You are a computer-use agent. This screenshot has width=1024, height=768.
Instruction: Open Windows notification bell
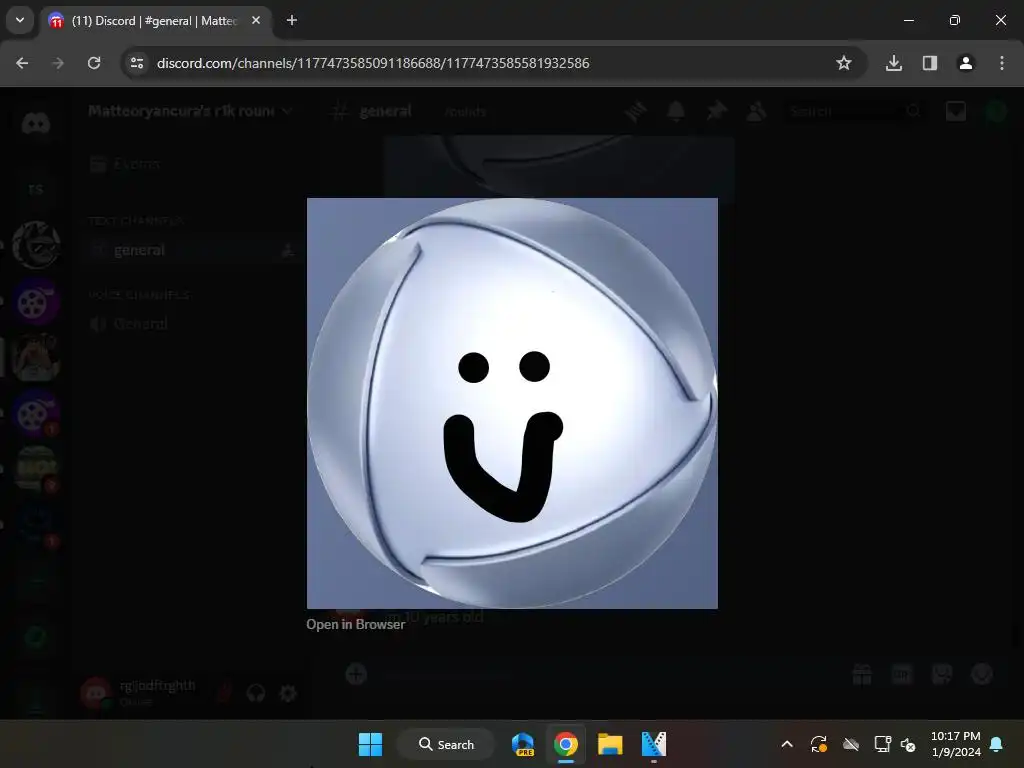[997, 744]
